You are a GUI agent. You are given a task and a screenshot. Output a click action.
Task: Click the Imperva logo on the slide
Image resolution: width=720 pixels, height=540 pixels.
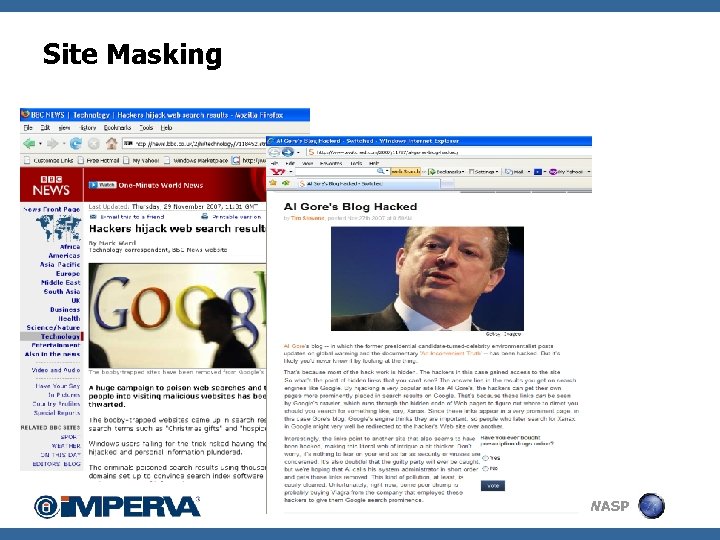tap(117, 506)
